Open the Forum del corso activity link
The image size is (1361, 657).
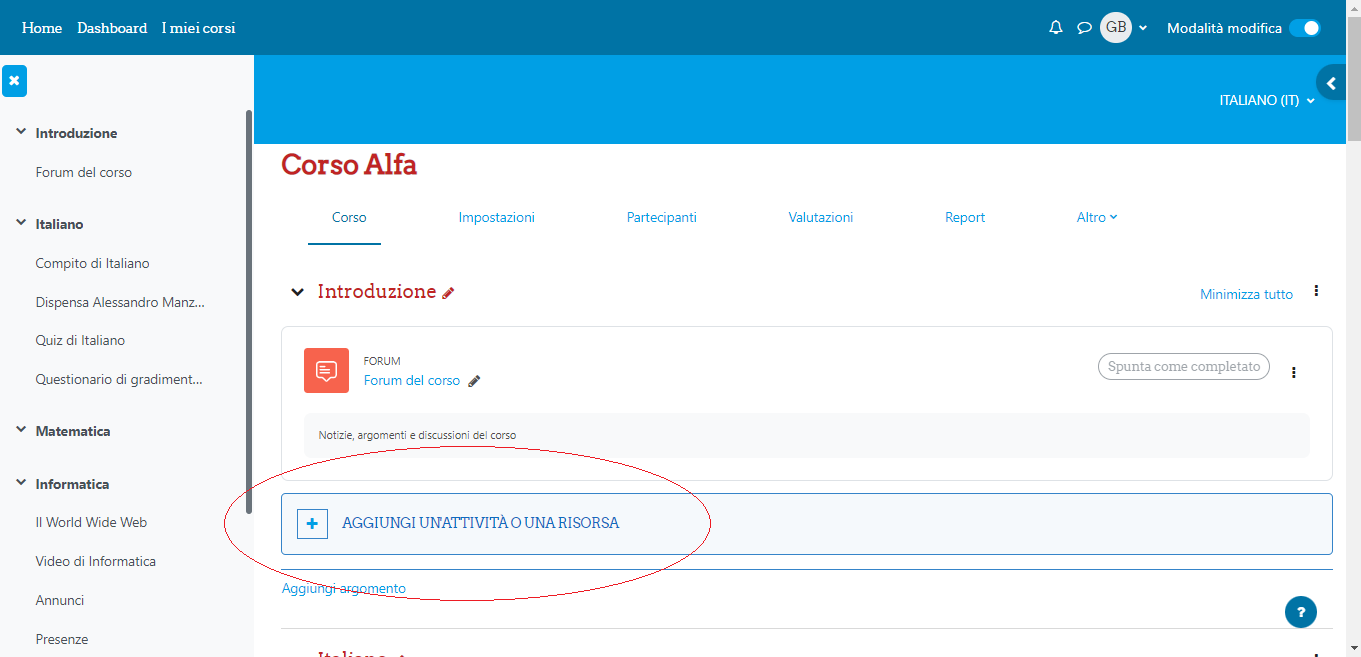[412, 381]
